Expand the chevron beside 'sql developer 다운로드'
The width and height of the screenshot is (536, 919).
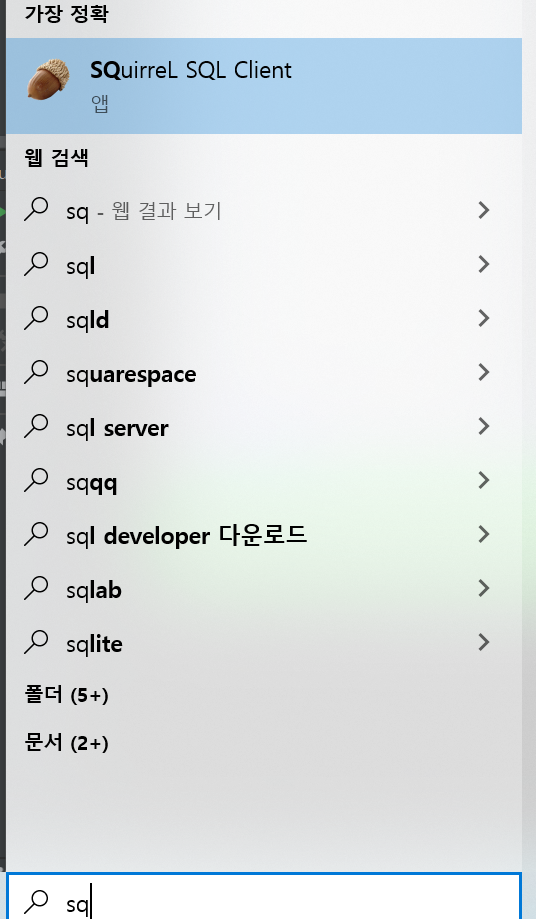(483, 534)
